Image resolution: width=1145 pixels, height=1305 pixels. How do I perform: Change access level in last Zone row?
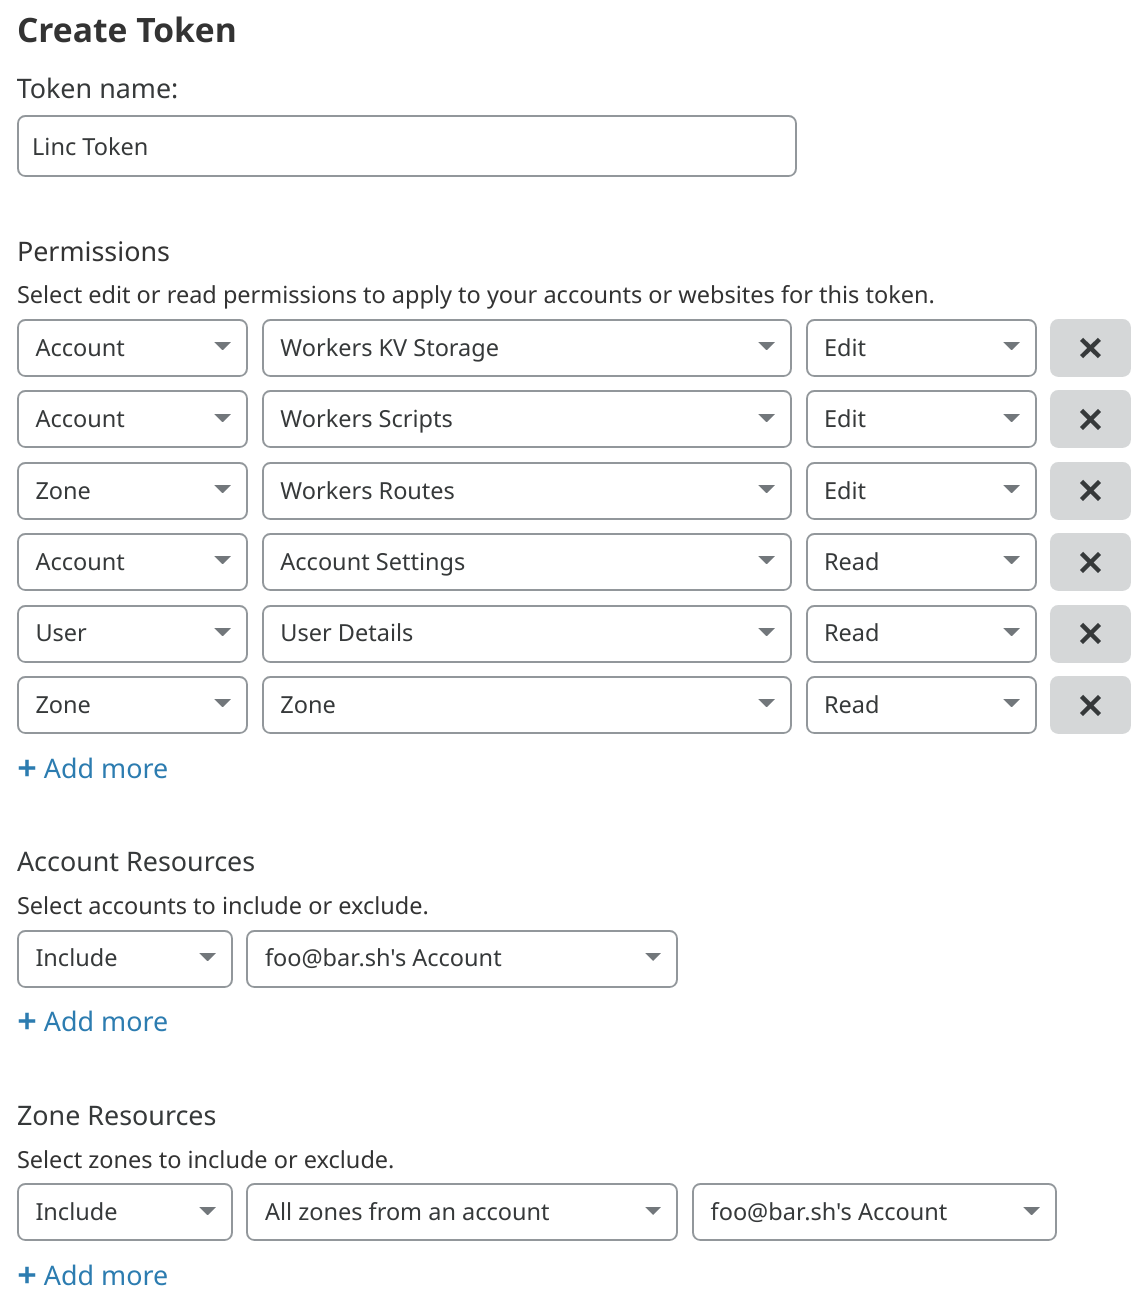click(x=921, y=705)
